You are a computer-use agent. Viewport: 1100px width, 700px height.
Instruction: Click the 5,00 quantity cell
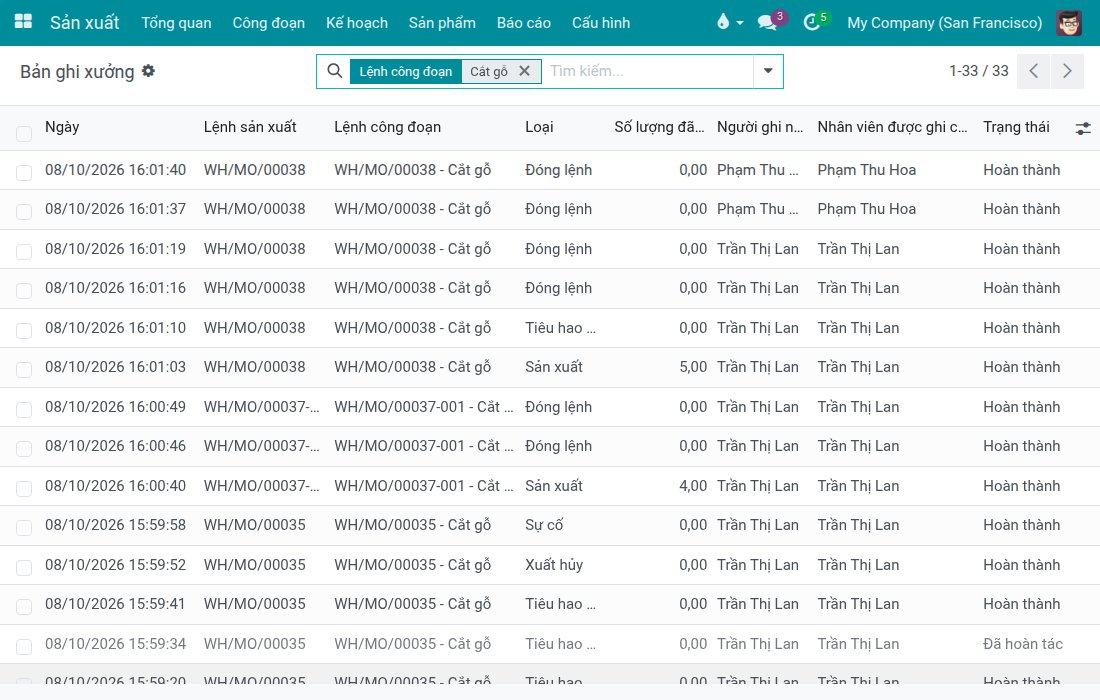click(x=692, y=367)
